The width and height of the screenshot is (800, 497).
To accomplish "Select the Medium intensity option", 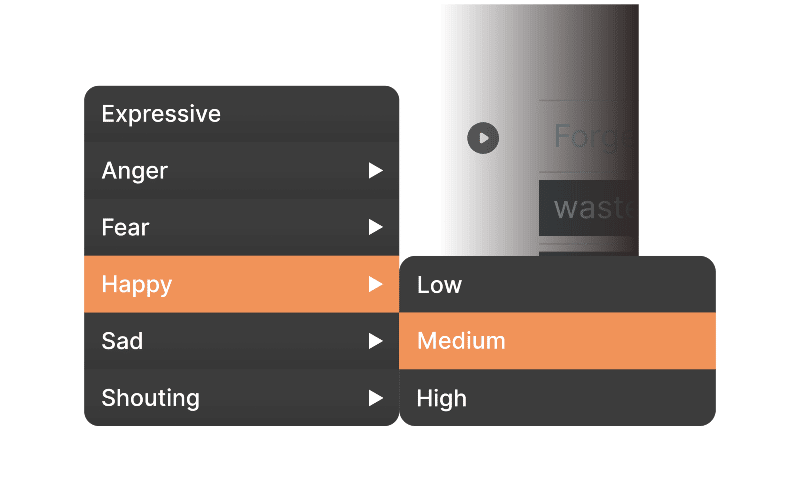I will click(462, 341).
